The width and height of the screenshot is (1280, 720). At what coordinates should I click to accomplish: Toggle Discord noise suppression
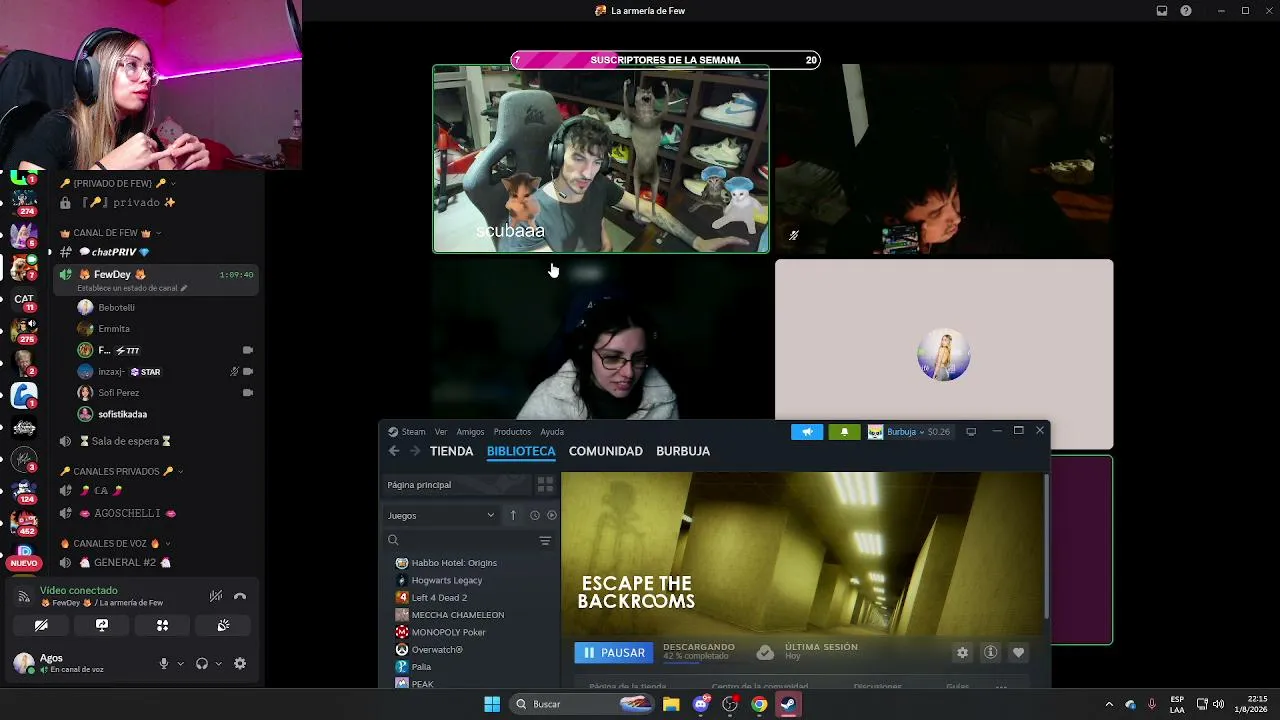click(x=215, y=596)
